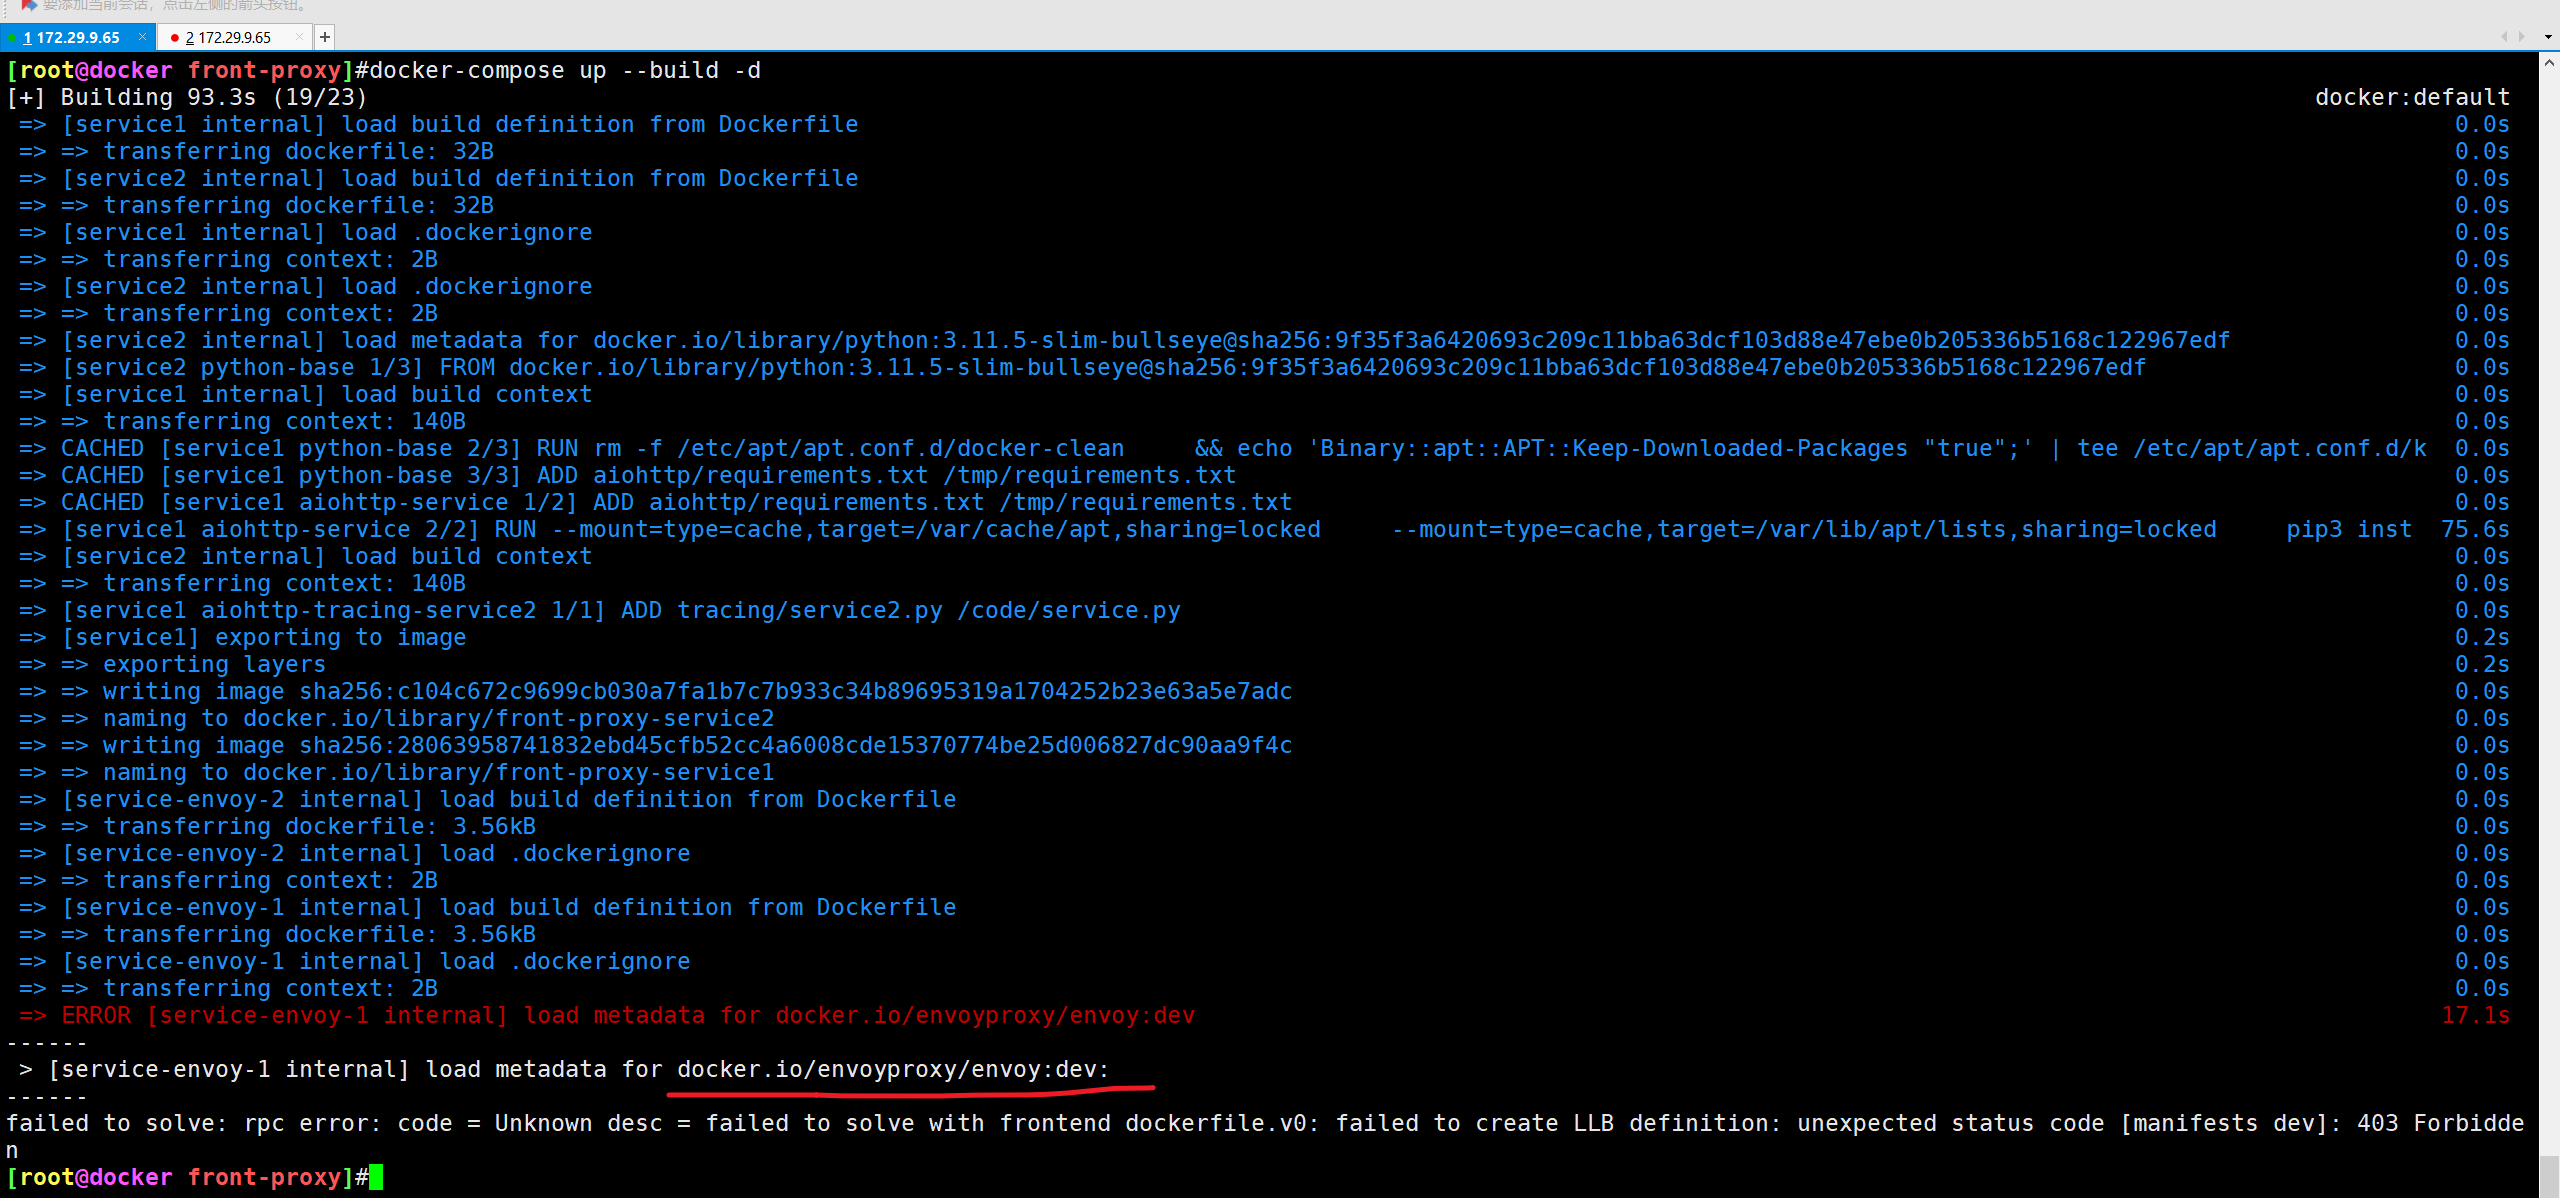Click '403 Forbidde' at end of error line

(x=2440, y=1123)
